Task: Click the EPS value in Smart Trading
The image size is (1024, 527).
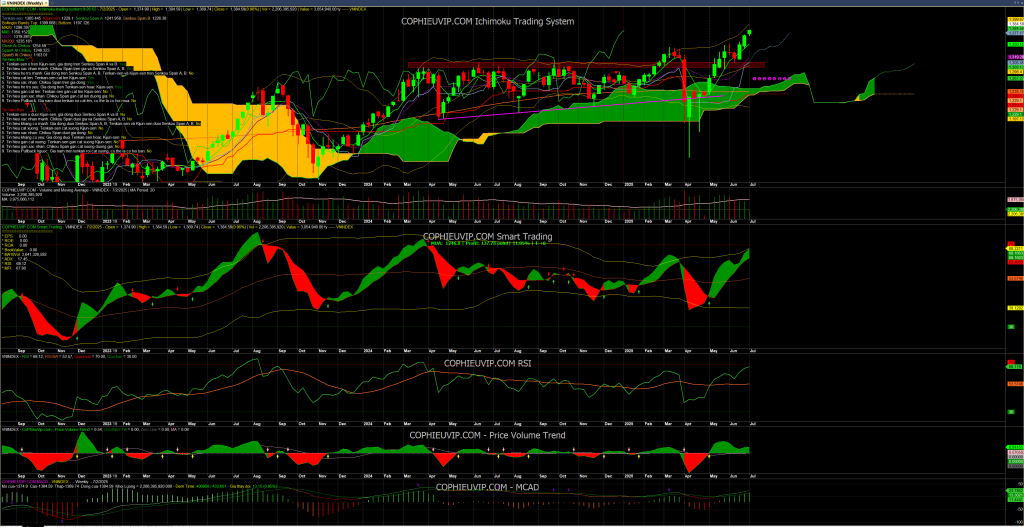Action: [x=22, y=236]
